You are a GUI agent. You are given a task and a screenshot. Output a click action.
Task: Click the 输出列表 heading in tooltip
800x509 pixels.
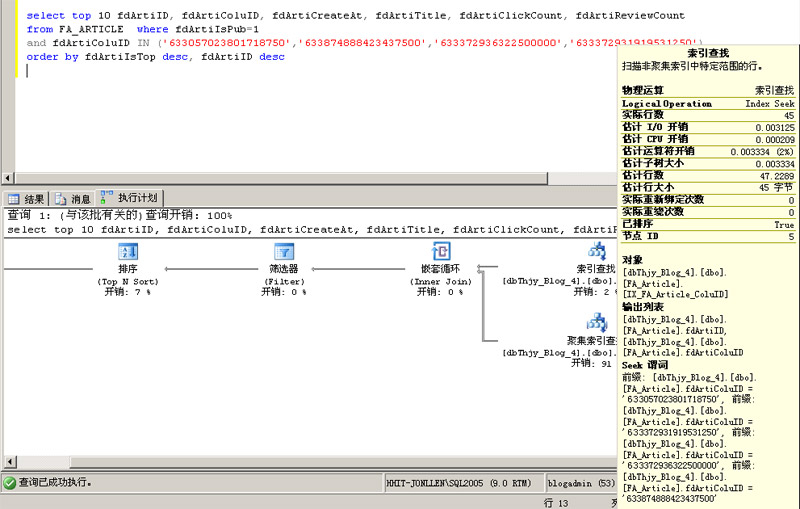click(643, 307)
